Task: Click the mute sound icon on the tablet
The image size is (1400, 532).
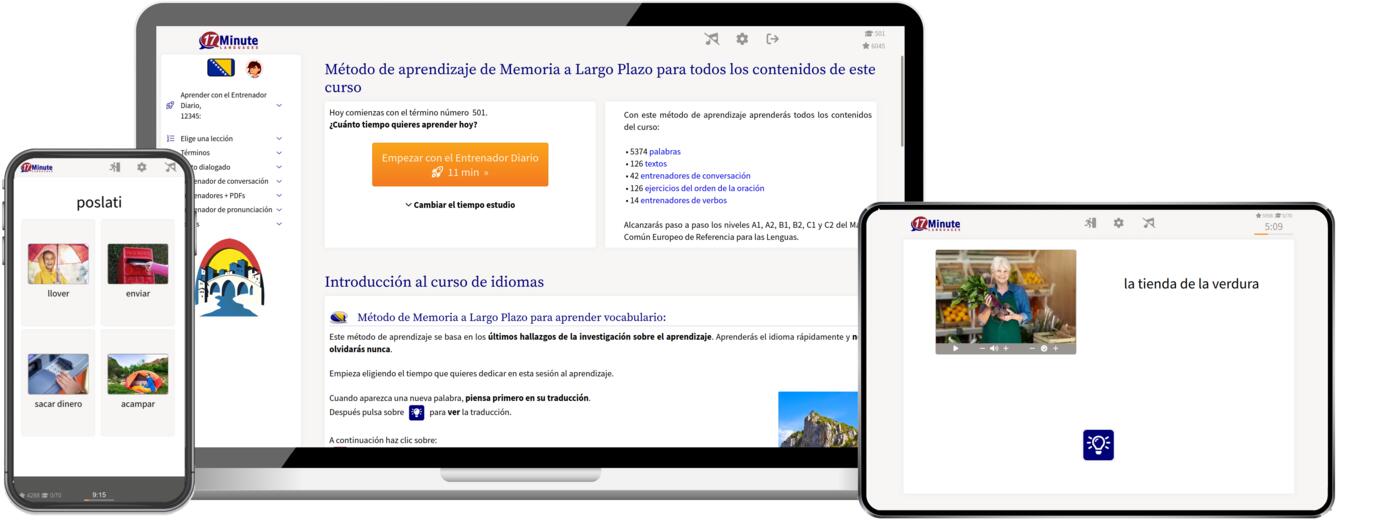Action: pos(1148,223)
